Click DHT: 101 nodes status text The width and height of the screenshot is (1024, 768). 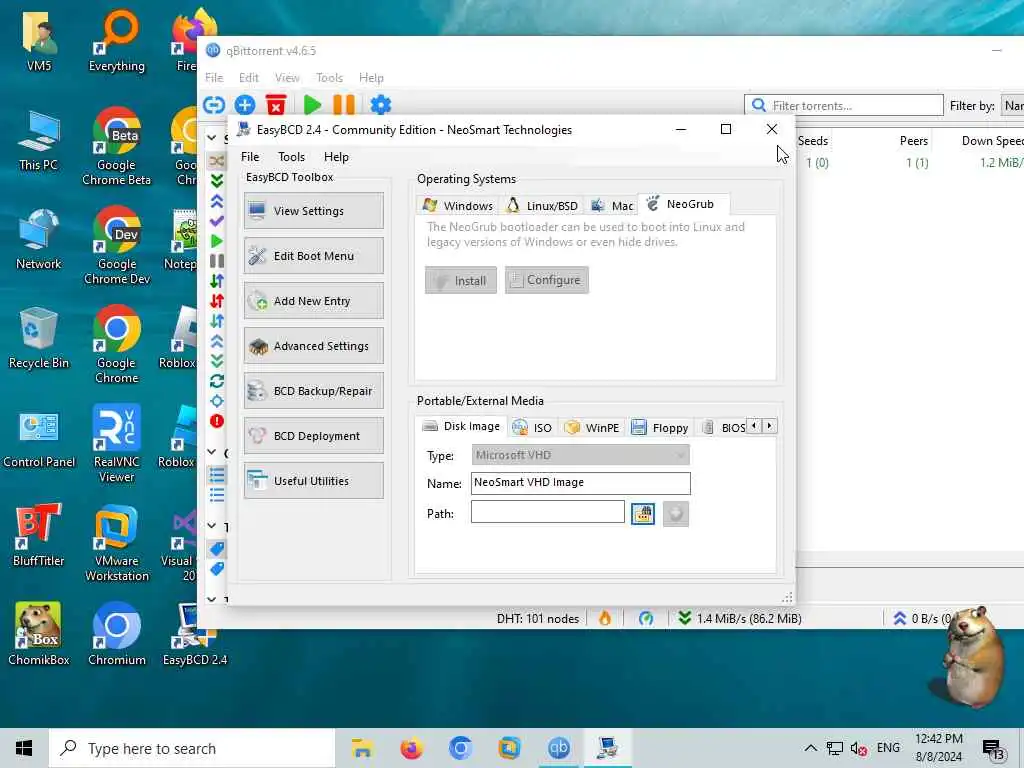[537, 618]
